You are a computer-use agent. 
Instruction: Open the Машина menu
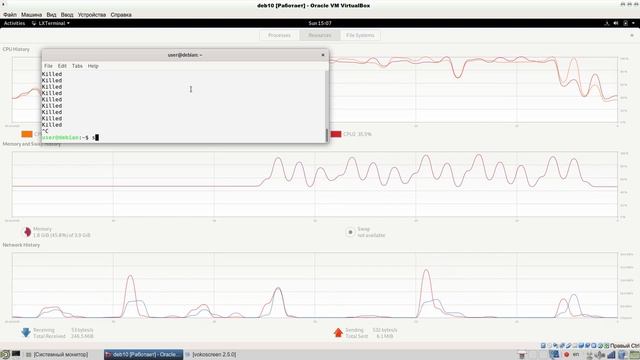(x=31, y=14)
